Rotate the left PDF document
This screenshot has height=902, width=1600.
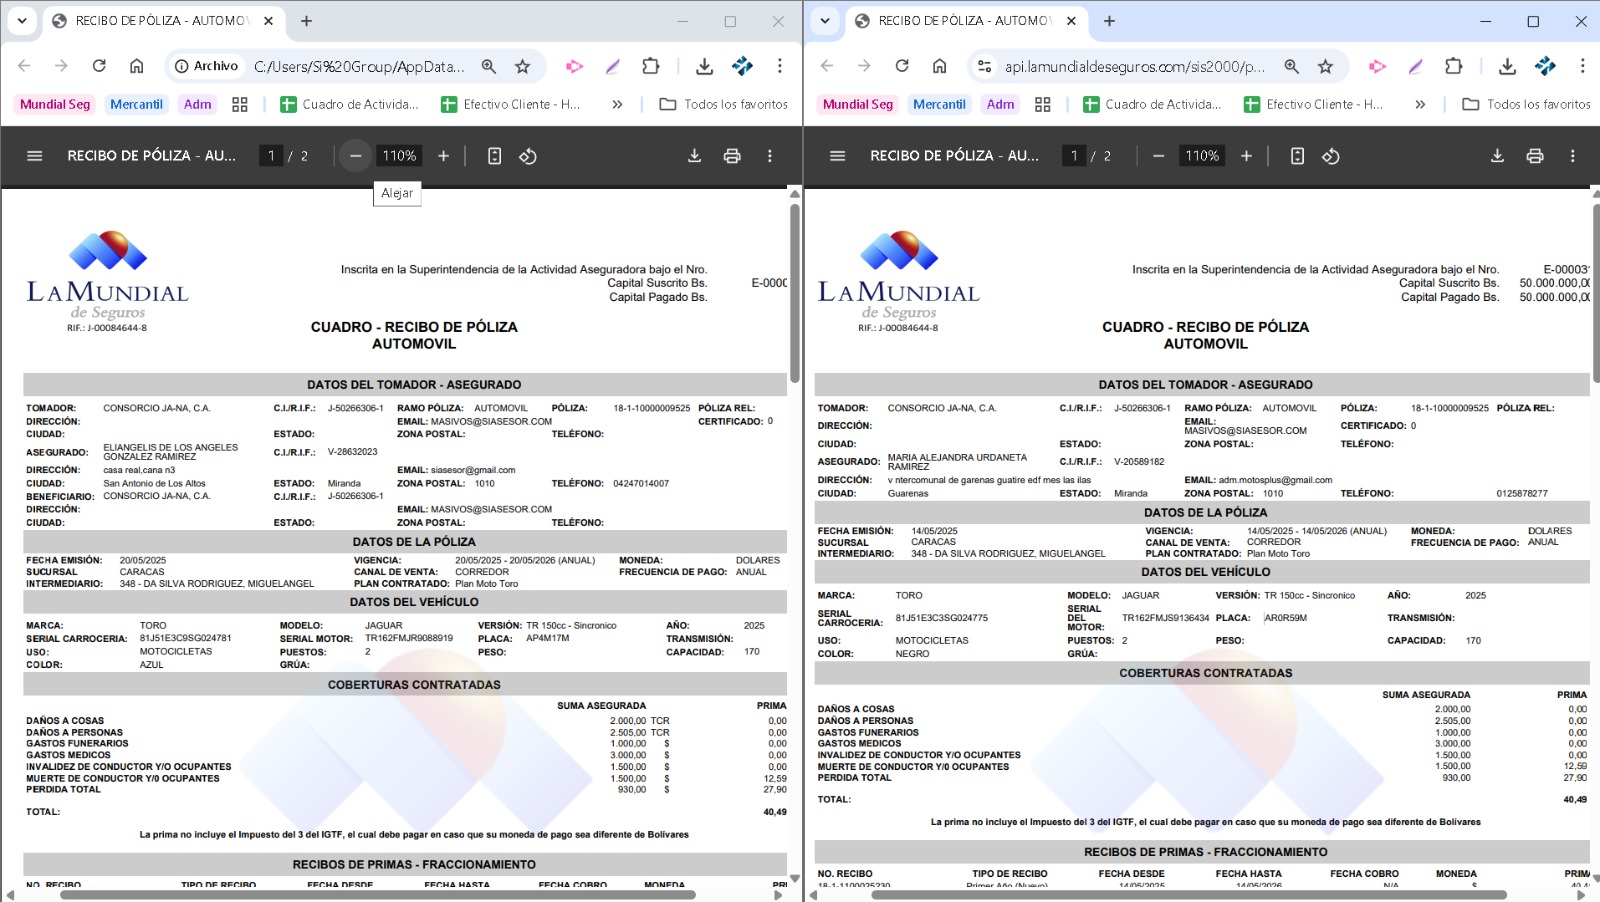coord(528,156)
